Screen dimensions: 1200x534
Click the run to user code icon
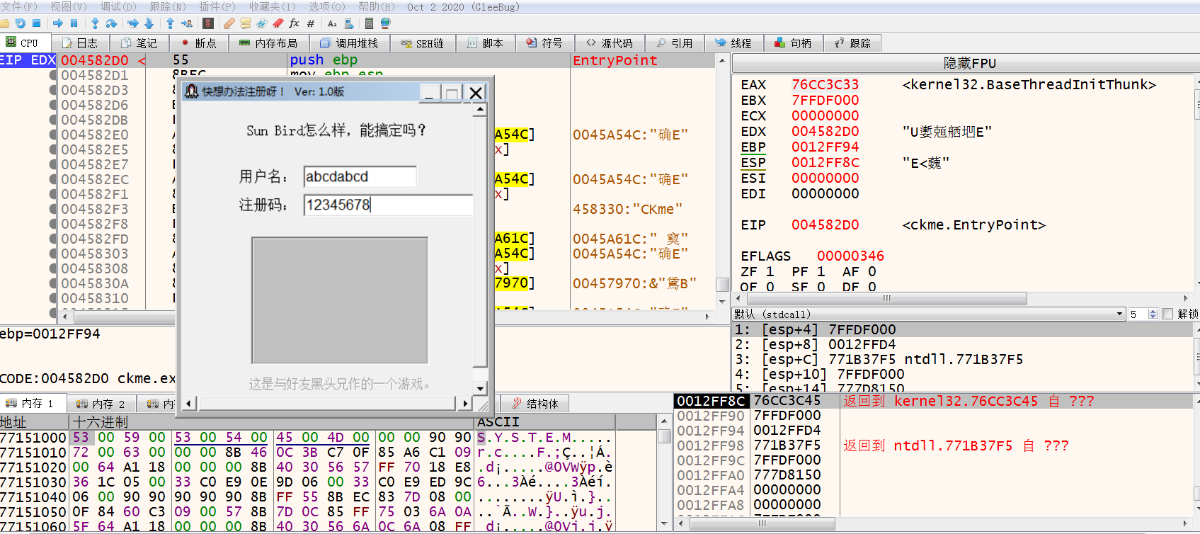coord(187,22)
